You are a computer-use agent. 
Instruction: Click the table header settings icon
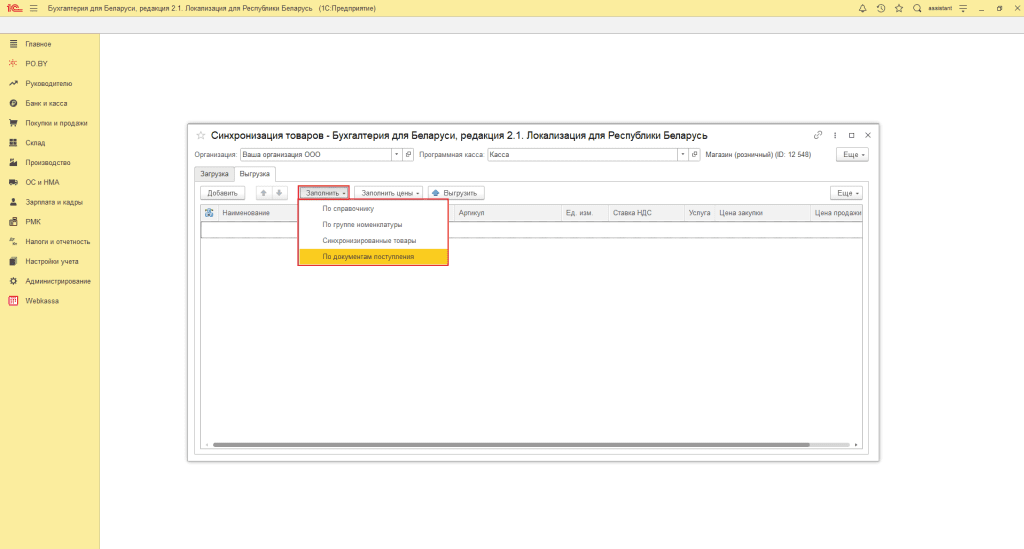pyautogui.click(x=209, y=213)
